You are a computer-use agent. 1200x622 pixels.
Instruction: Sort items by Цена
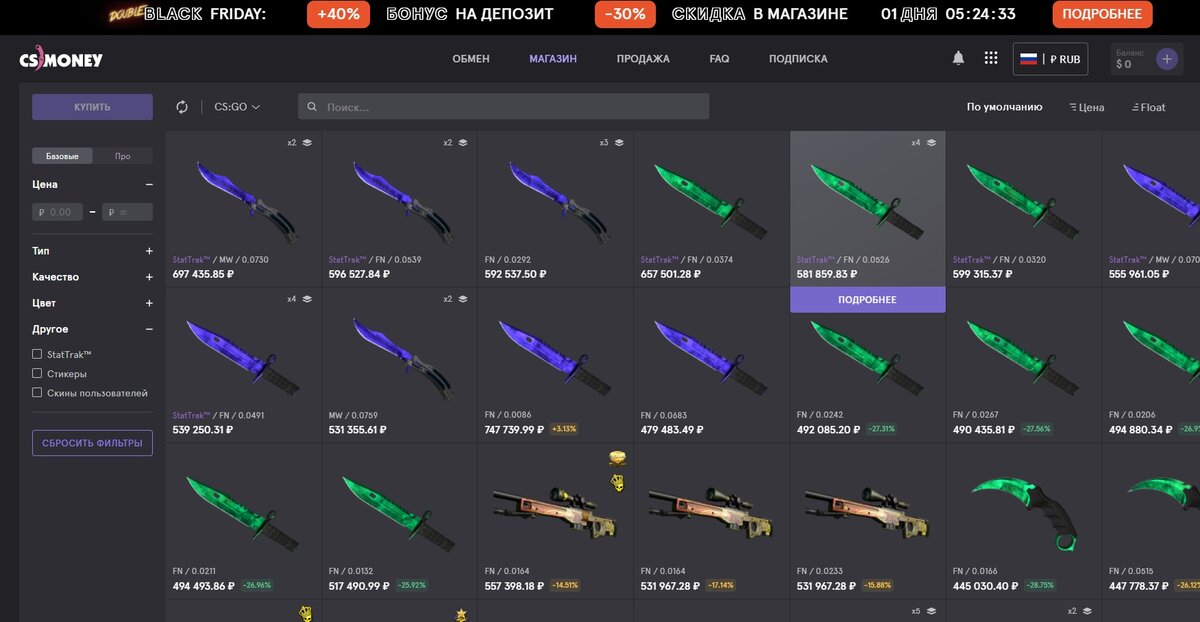[x=1086, y=107]
